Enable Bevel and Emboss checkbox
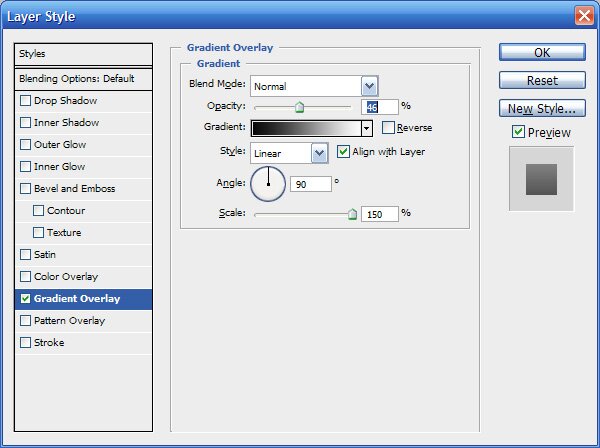Image resolution: width=600 pixels, height=448 pixels. click(25, 189)
